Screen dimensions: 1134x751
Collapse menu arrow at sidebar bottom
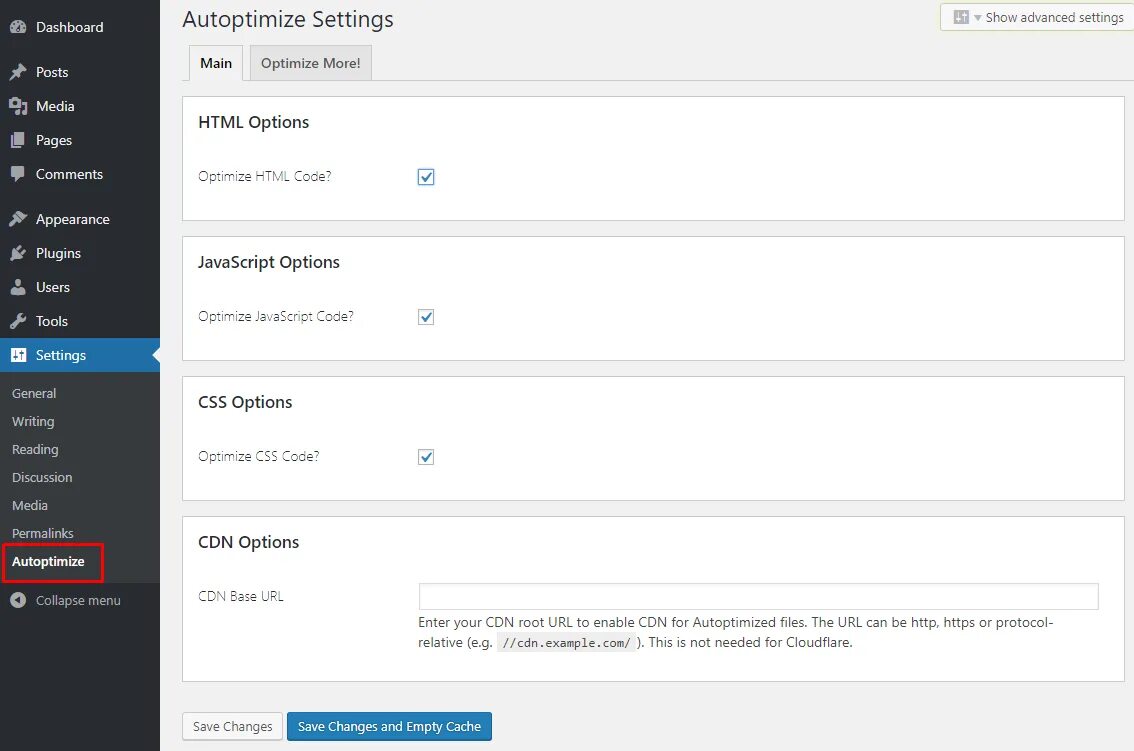point(18,600)
